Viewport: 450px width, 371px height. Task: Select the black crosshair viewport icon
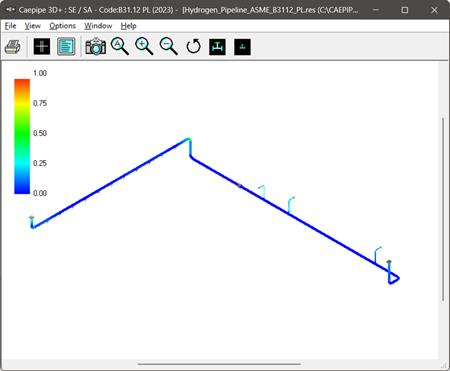pos(42,46)
